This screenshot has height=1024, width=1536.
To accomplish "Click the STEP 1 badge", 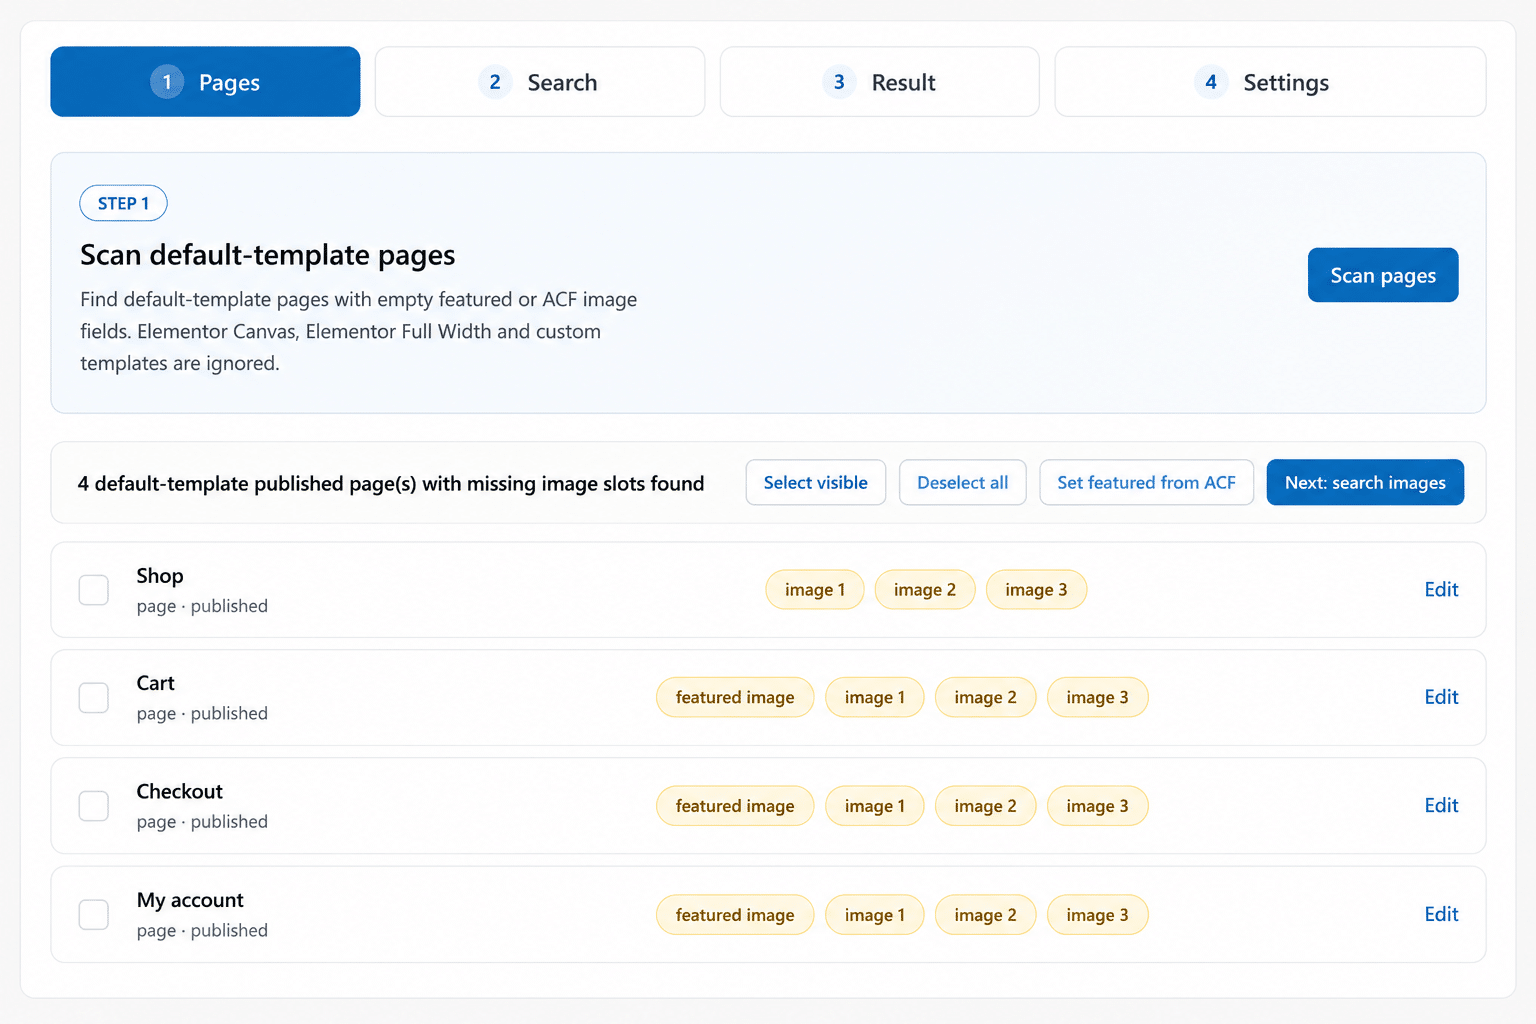I will [123, 203].
